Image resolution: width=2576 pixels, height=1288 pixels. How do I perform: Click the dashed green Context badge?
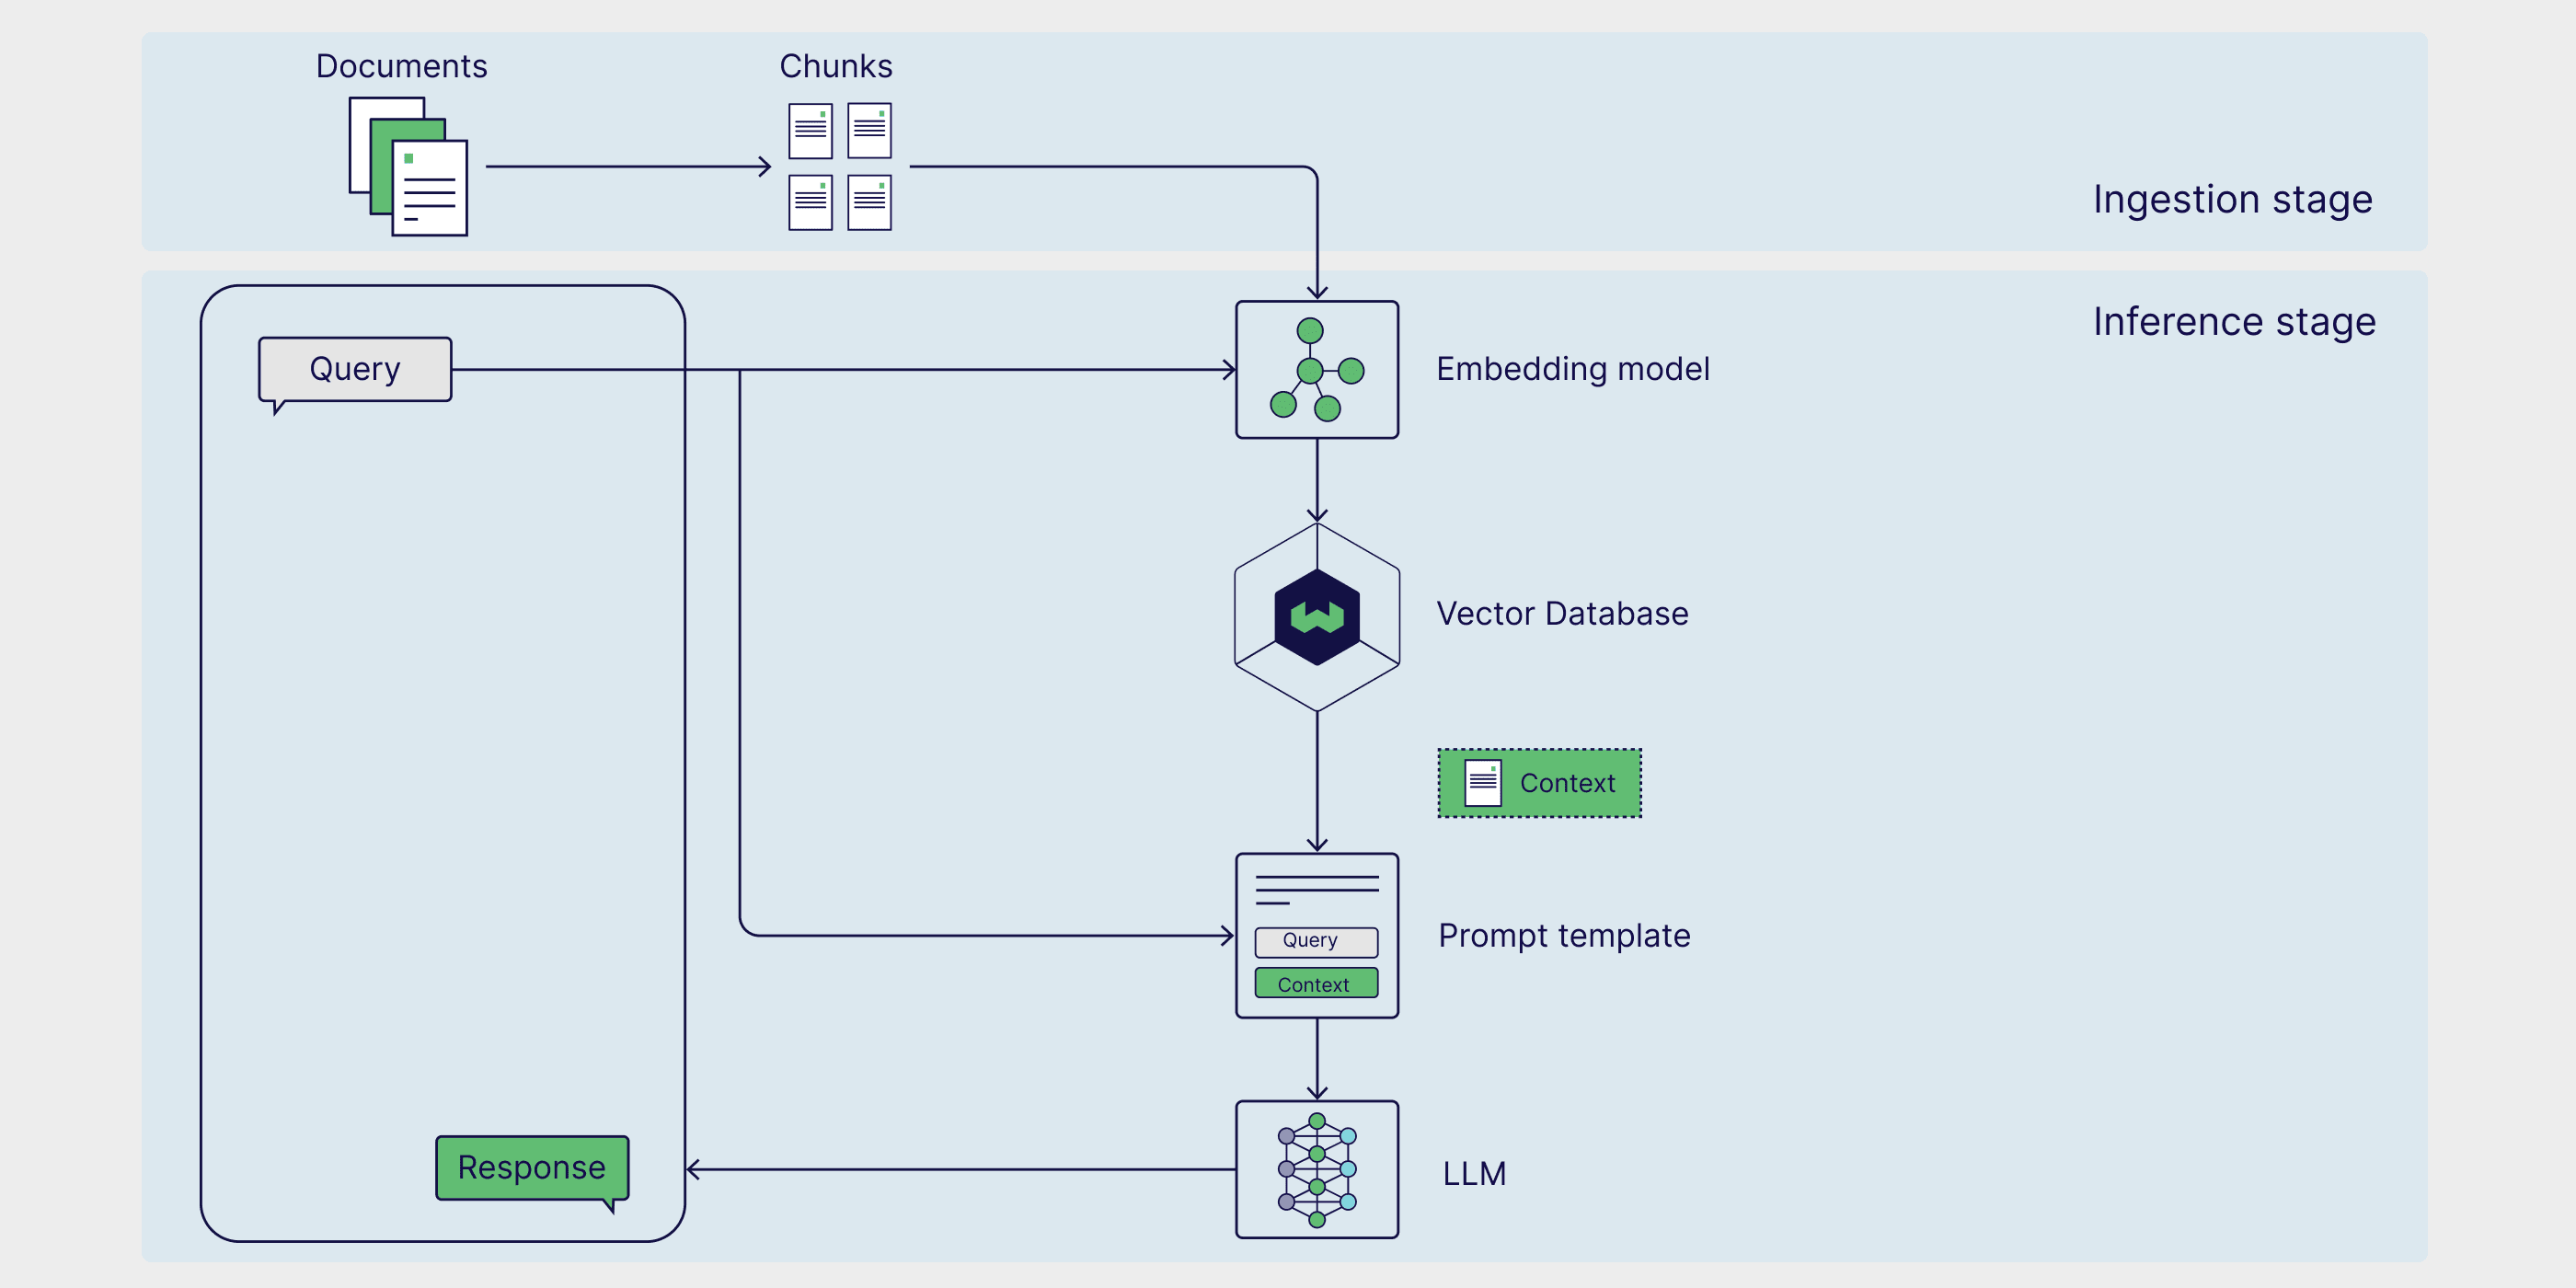pyautogui.click(x=1539, y=783)
